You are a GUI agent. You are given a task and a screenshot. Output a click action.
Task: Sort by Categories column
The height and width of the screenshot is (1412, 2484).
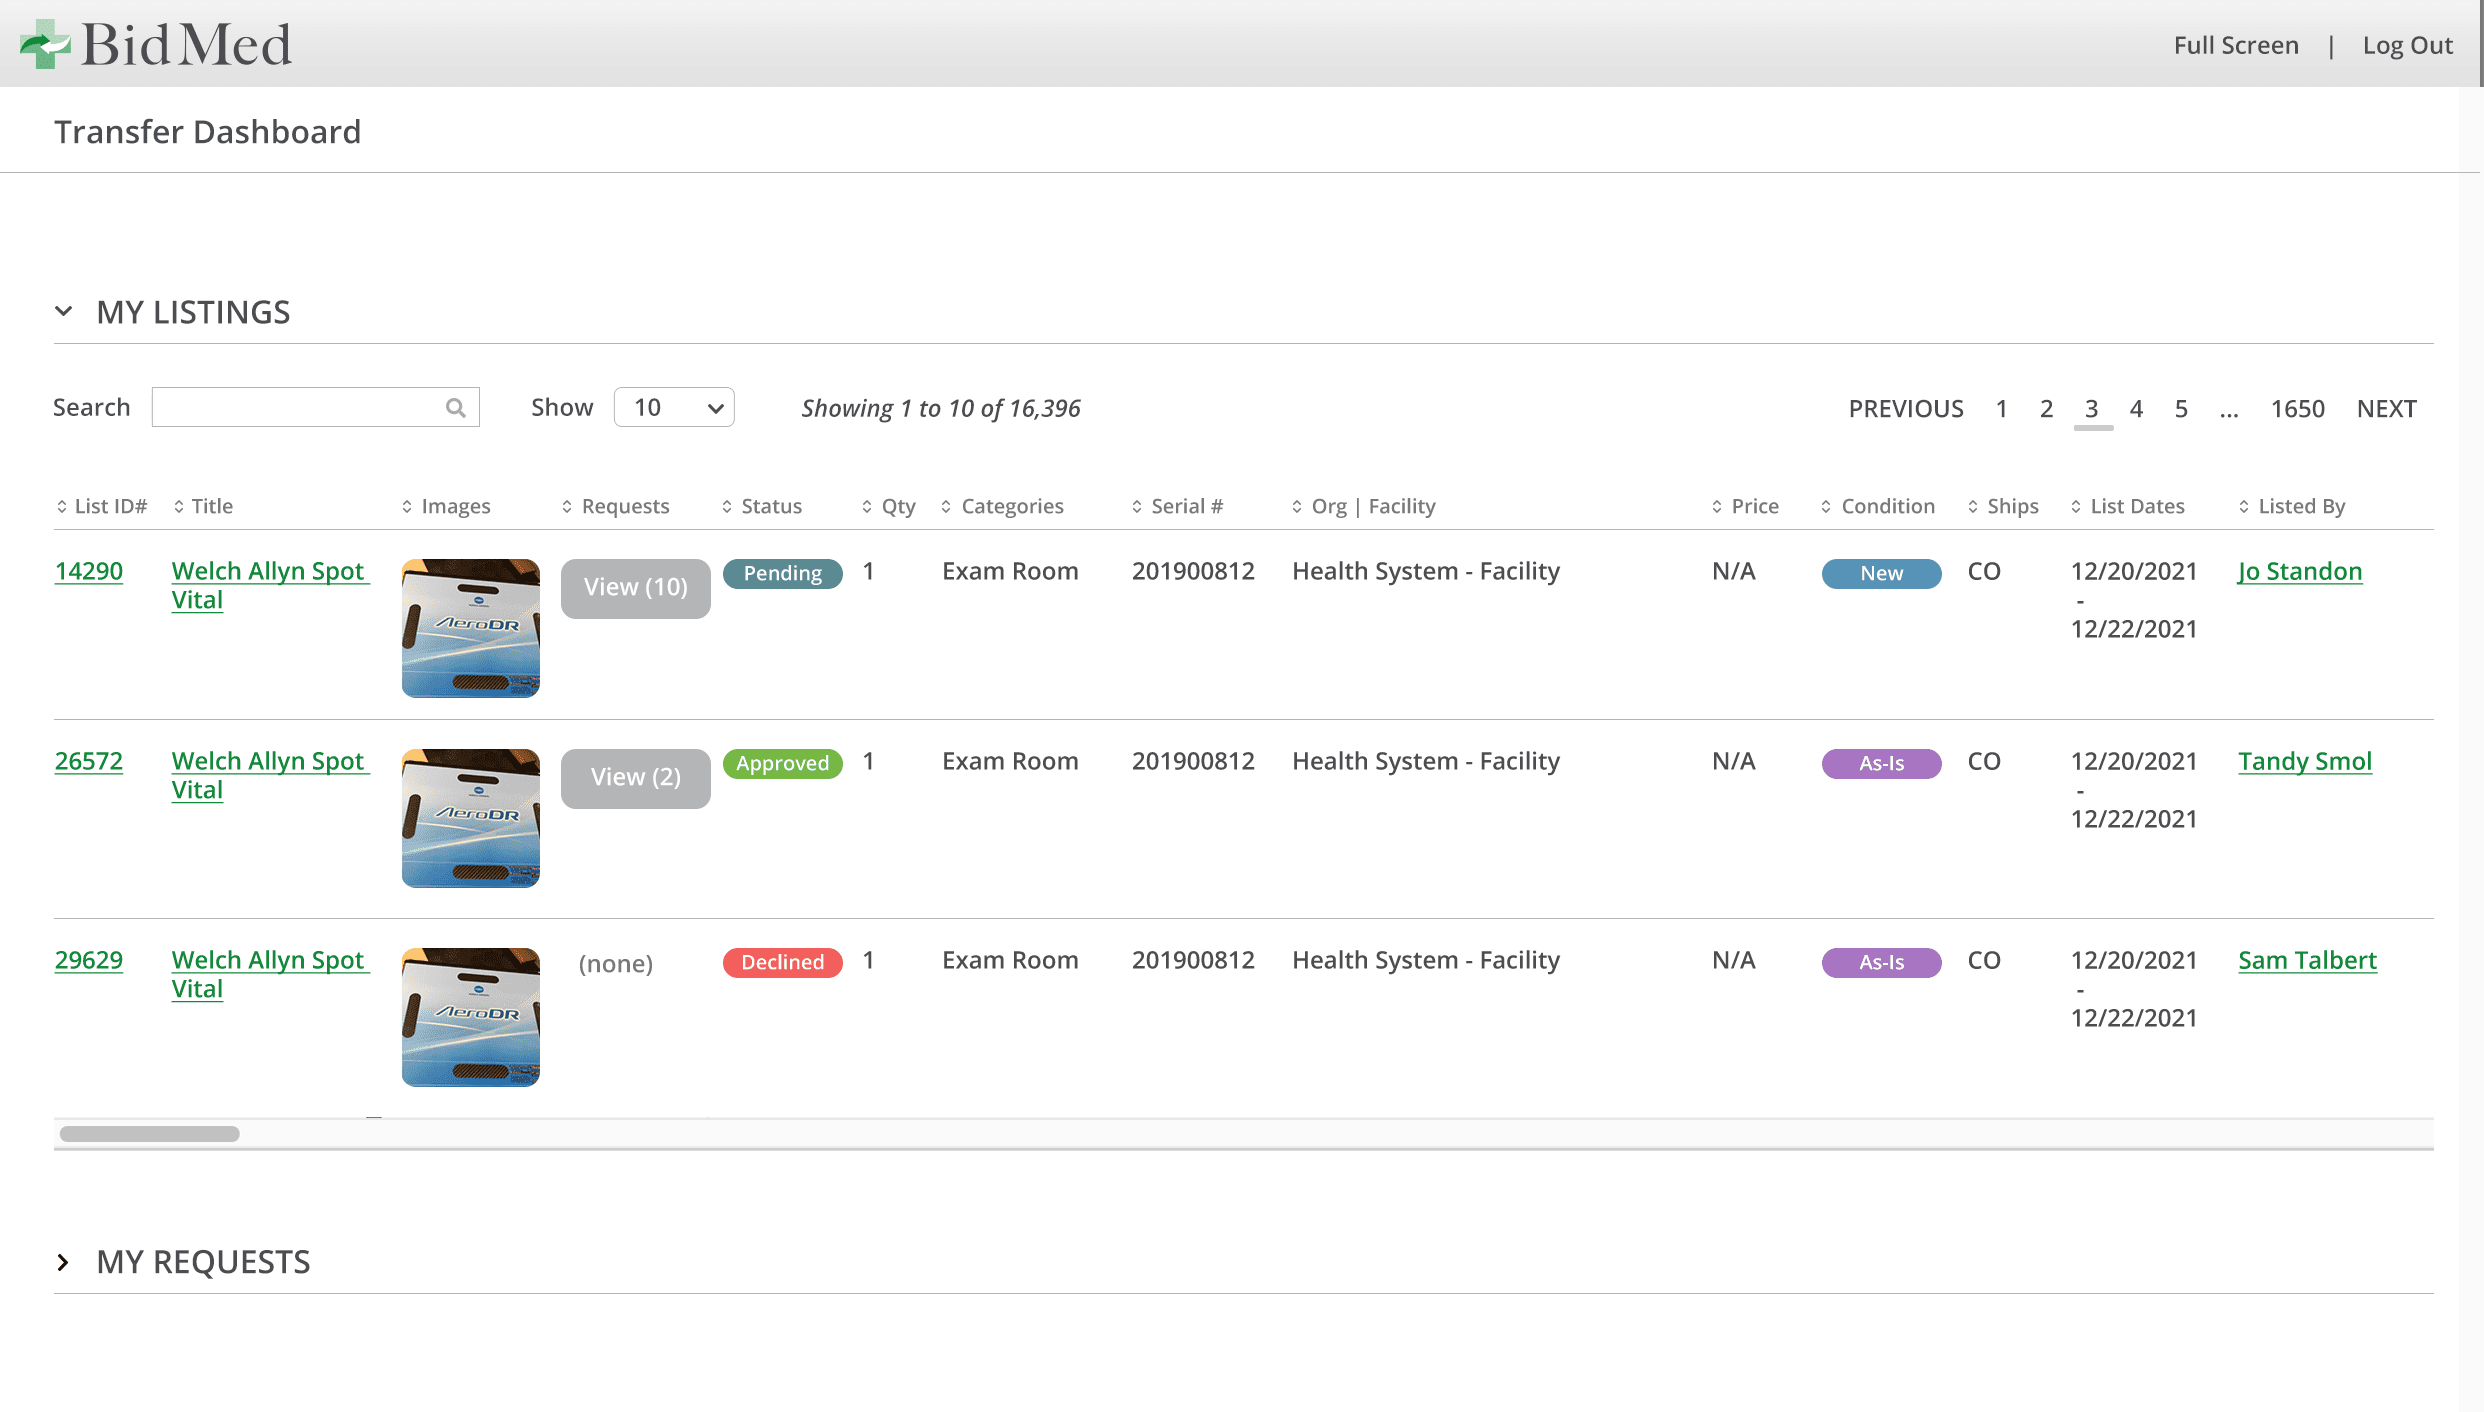pyautogui.click(x=1003, y=506)
